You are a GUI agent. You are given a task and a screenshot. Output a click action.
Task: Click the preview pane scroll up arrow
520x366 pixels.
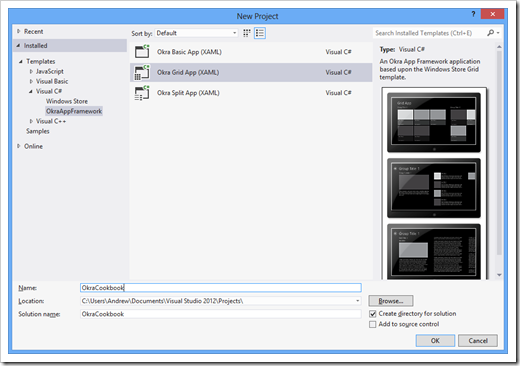pos(499,47)
